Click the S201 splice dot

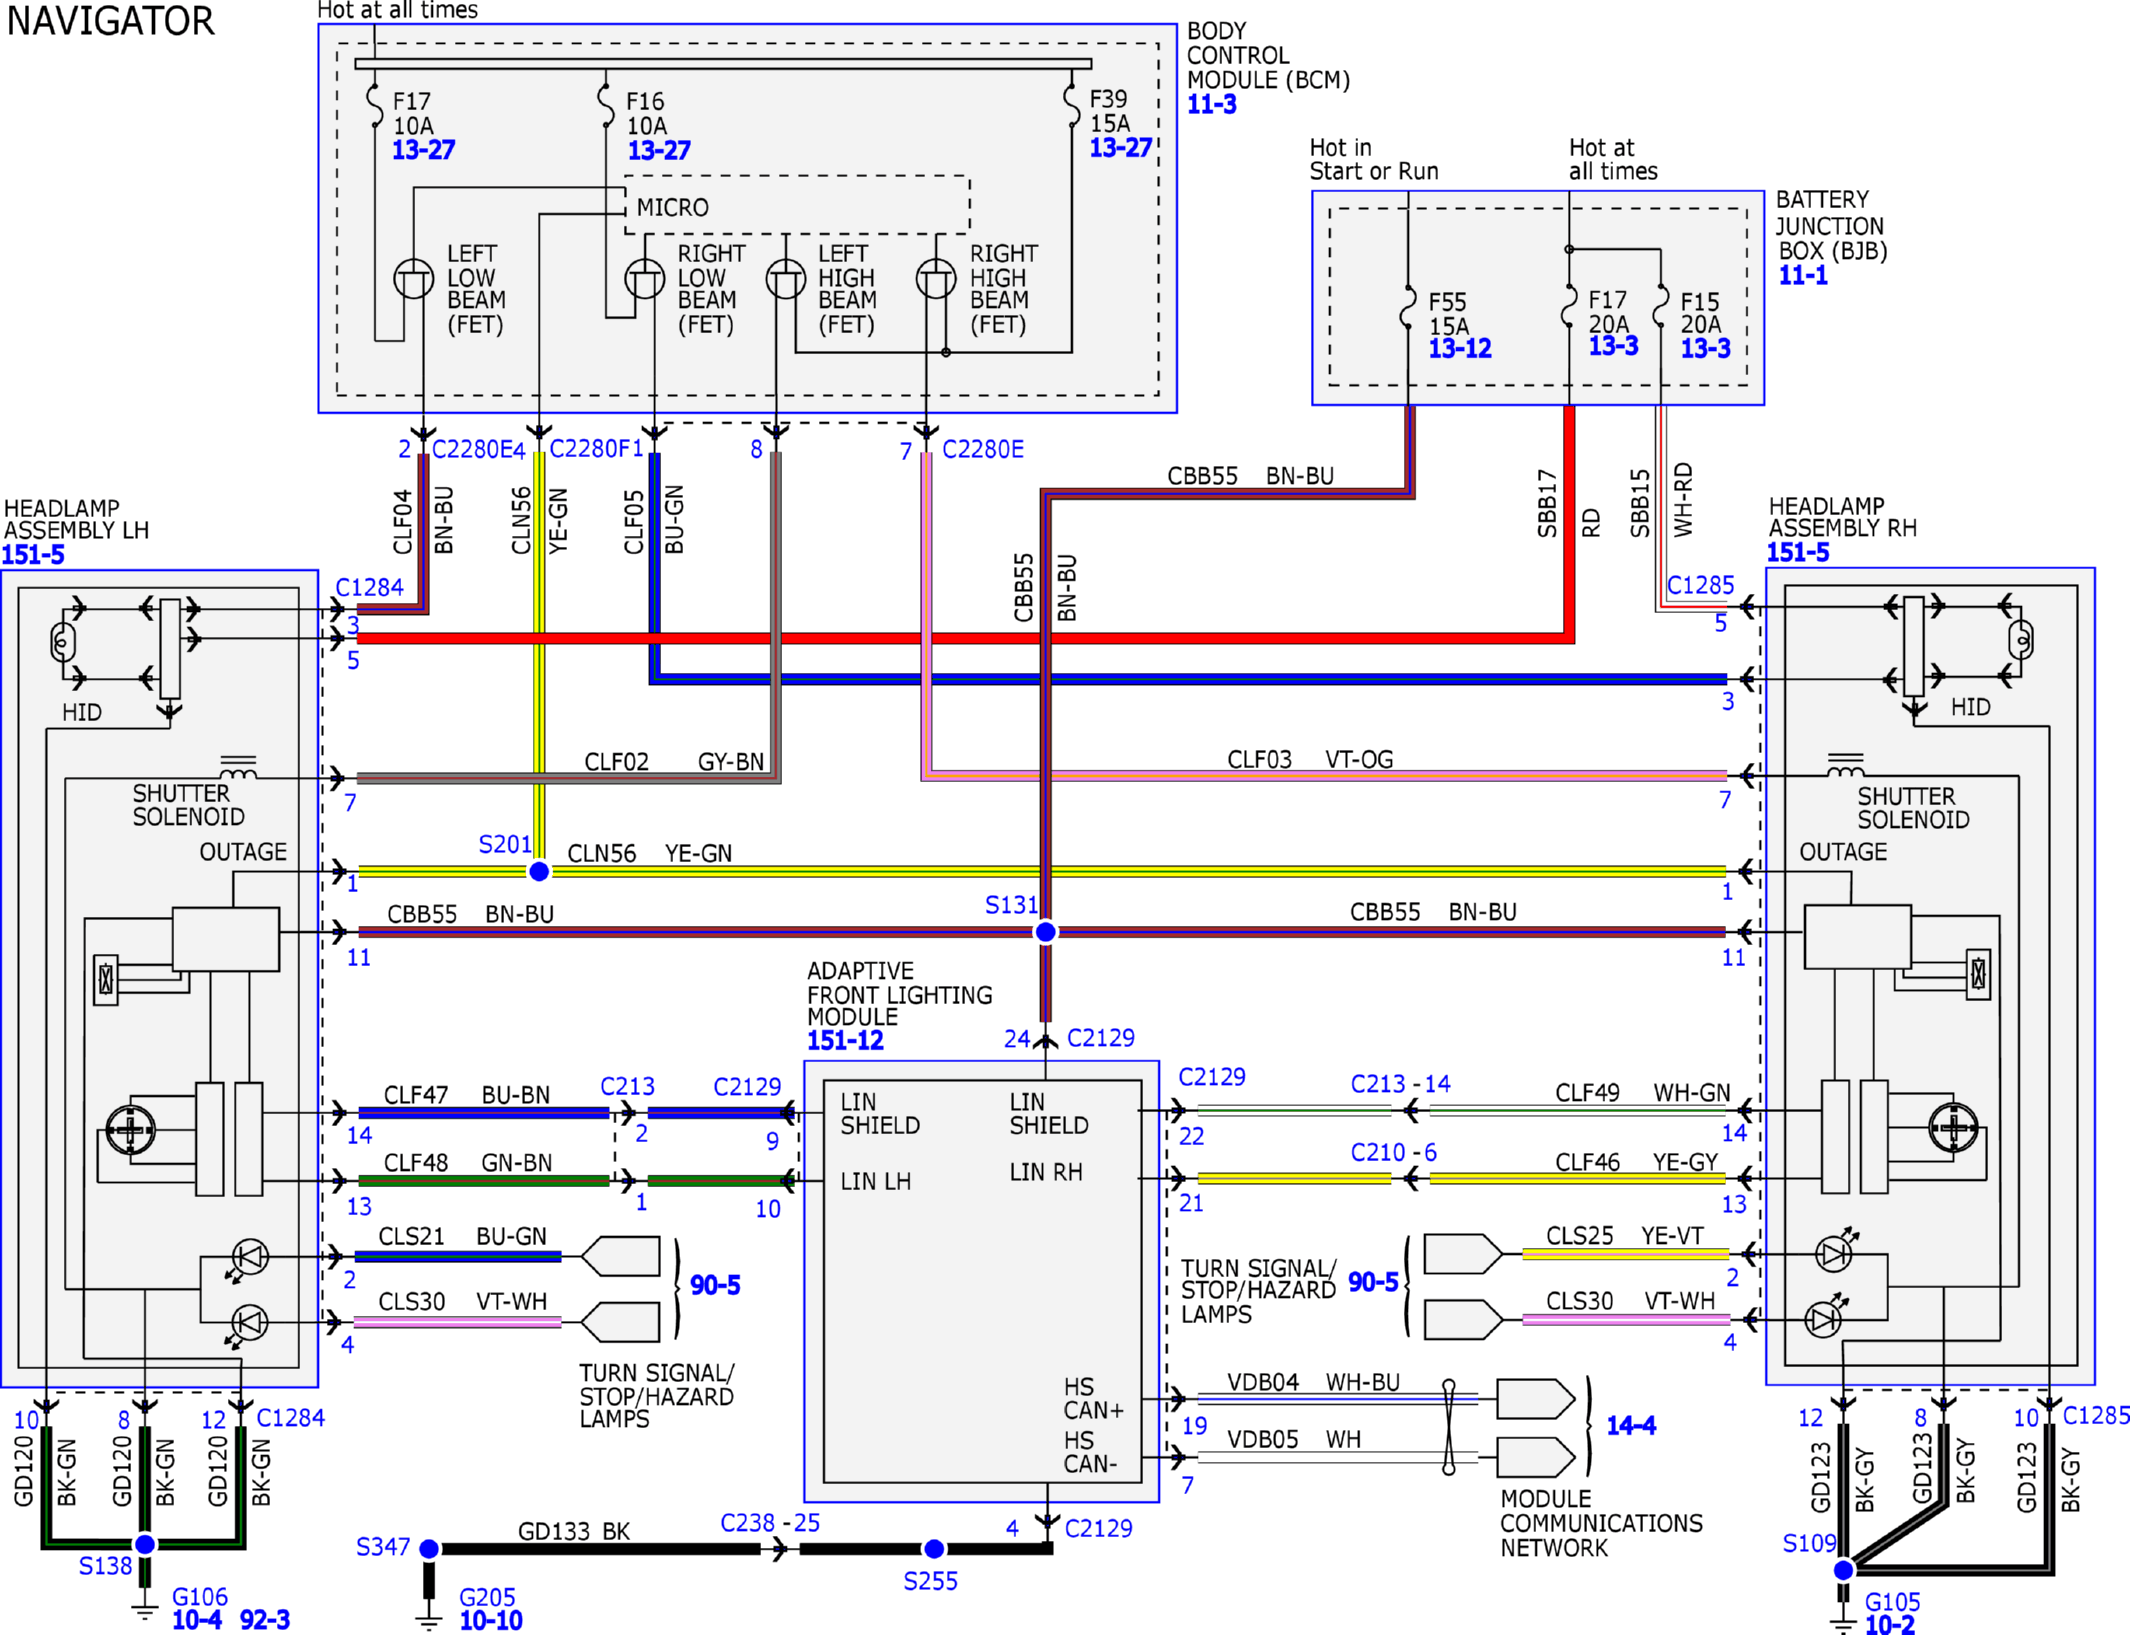pos(539,872)
